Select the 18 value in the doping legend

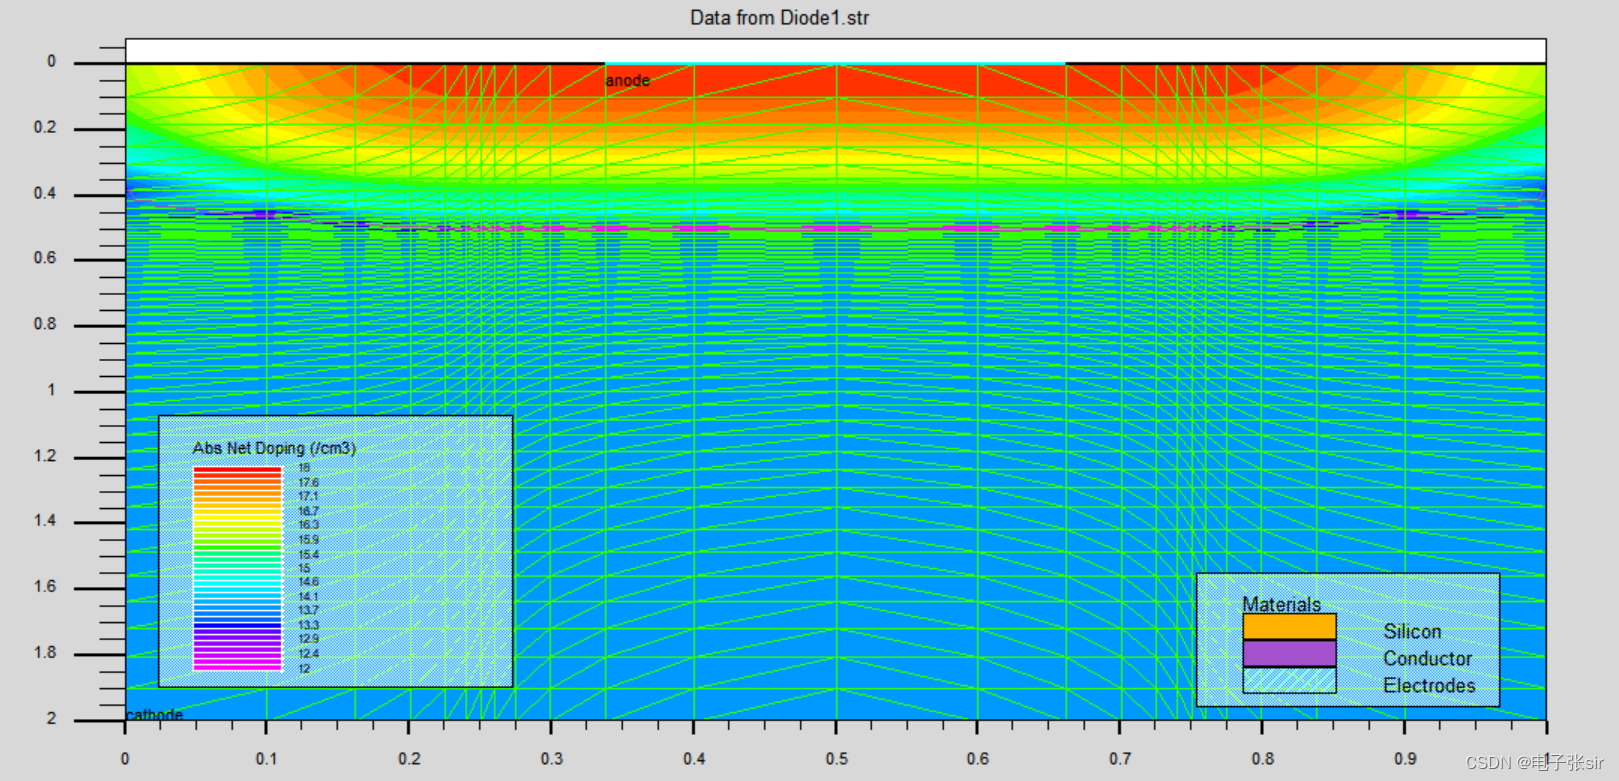304,467
